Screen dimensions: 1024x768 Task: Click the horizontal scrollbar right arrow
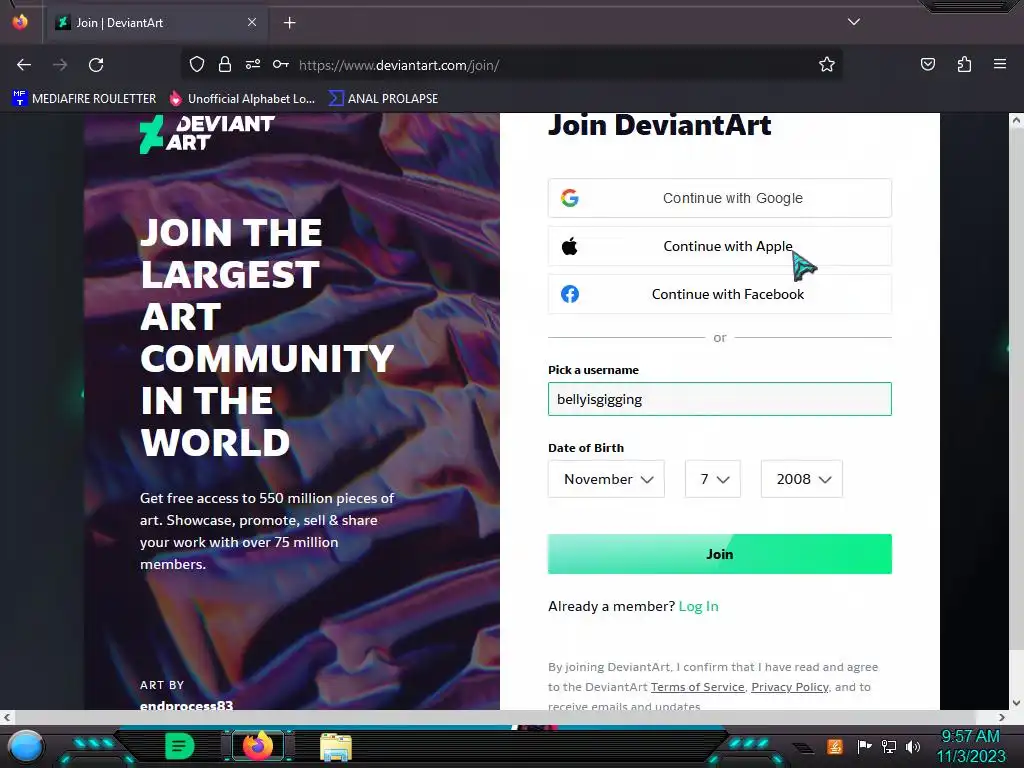[1002, 717]
